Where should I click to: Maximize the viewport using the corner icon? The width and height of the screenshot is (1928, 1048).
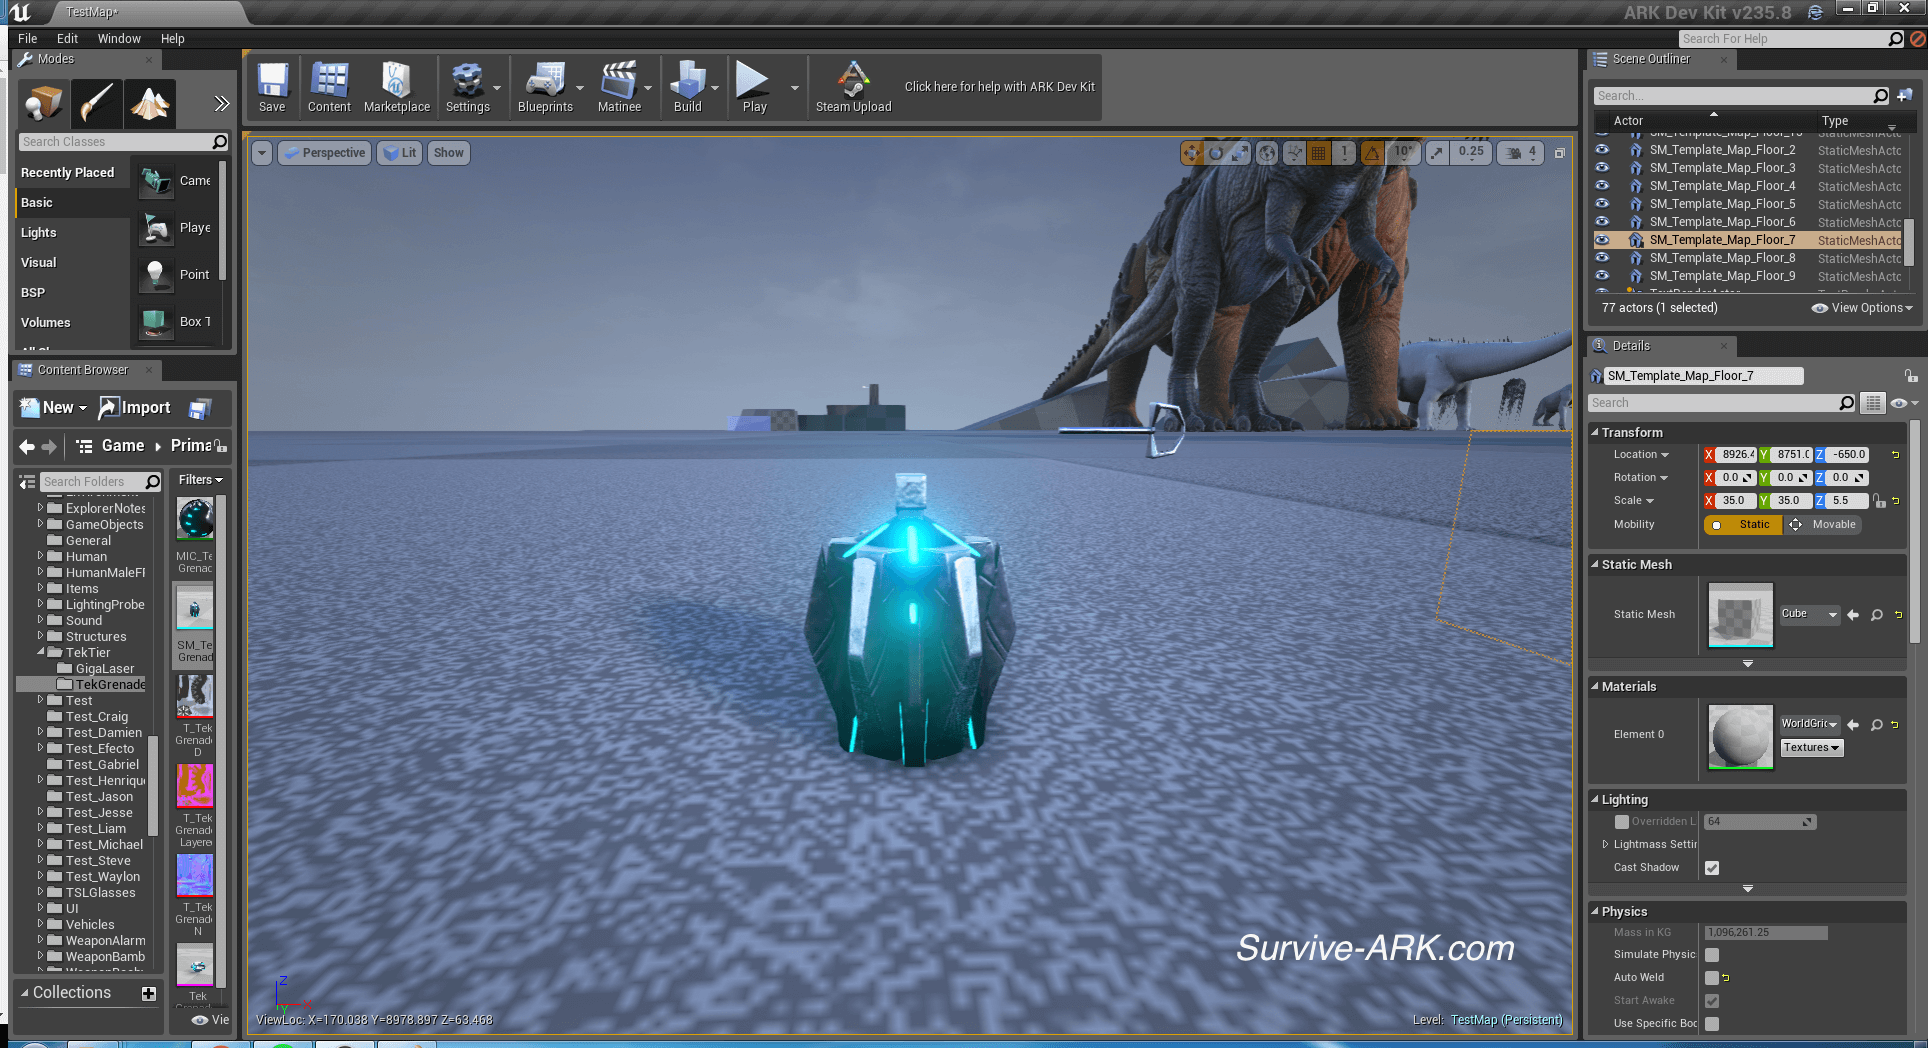click(x=1560, y=153)
